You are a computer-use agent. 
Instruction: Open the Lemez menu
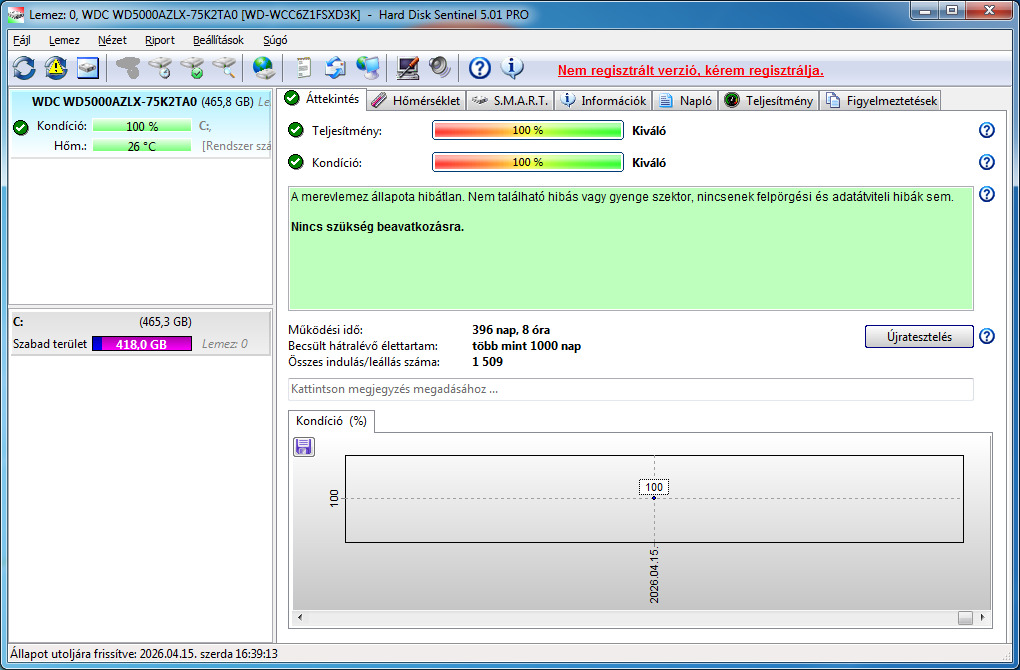pos(64,40)
